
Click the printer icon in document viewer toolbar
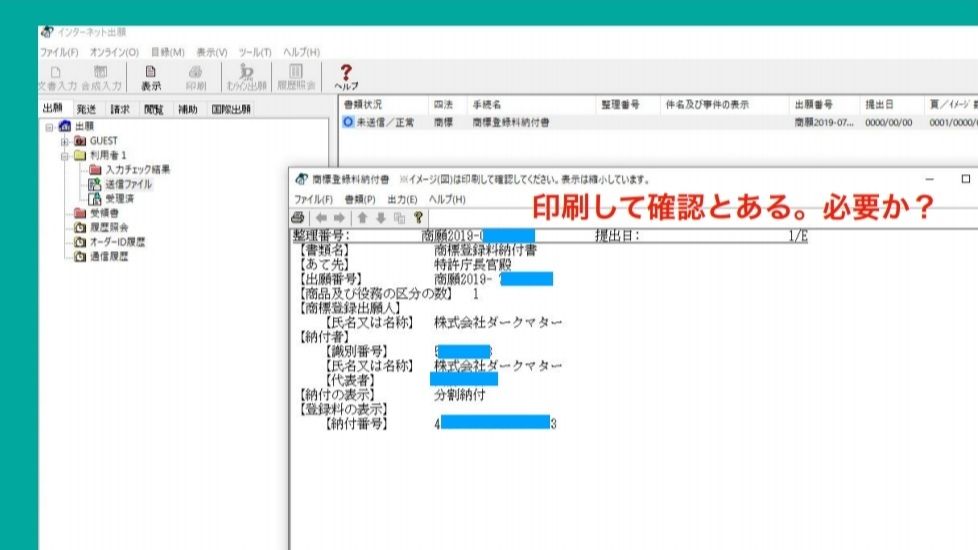click(297, 217)
